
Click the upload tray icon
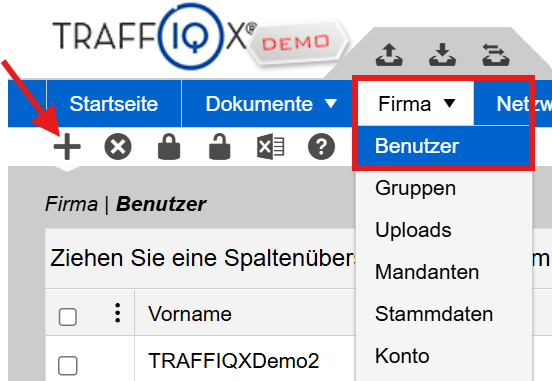389,55
